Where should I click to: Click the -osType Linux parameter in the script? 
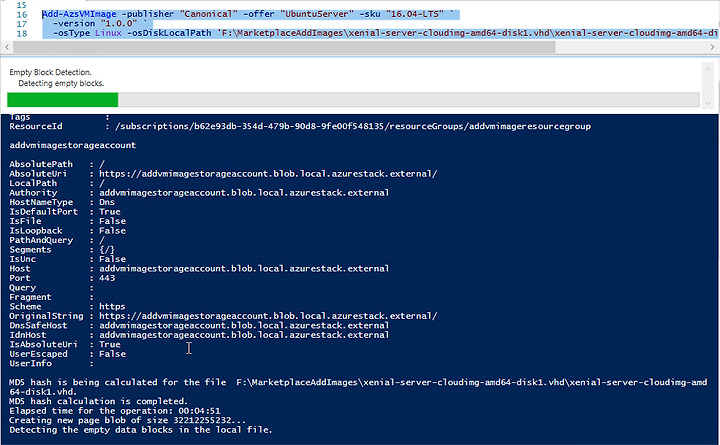click(x=87, y=33)
